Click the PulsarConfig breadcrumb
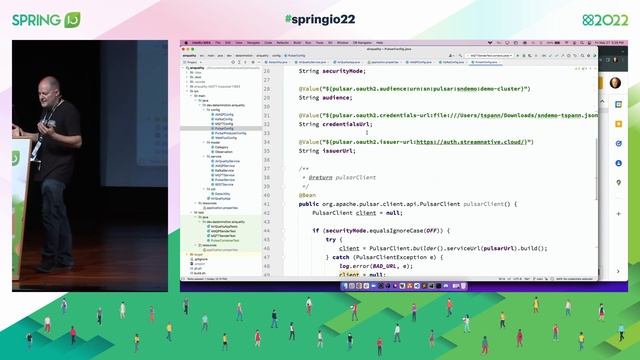Image resolution: width=640 pixels, height=360 pixels. [x=295, y=56]
